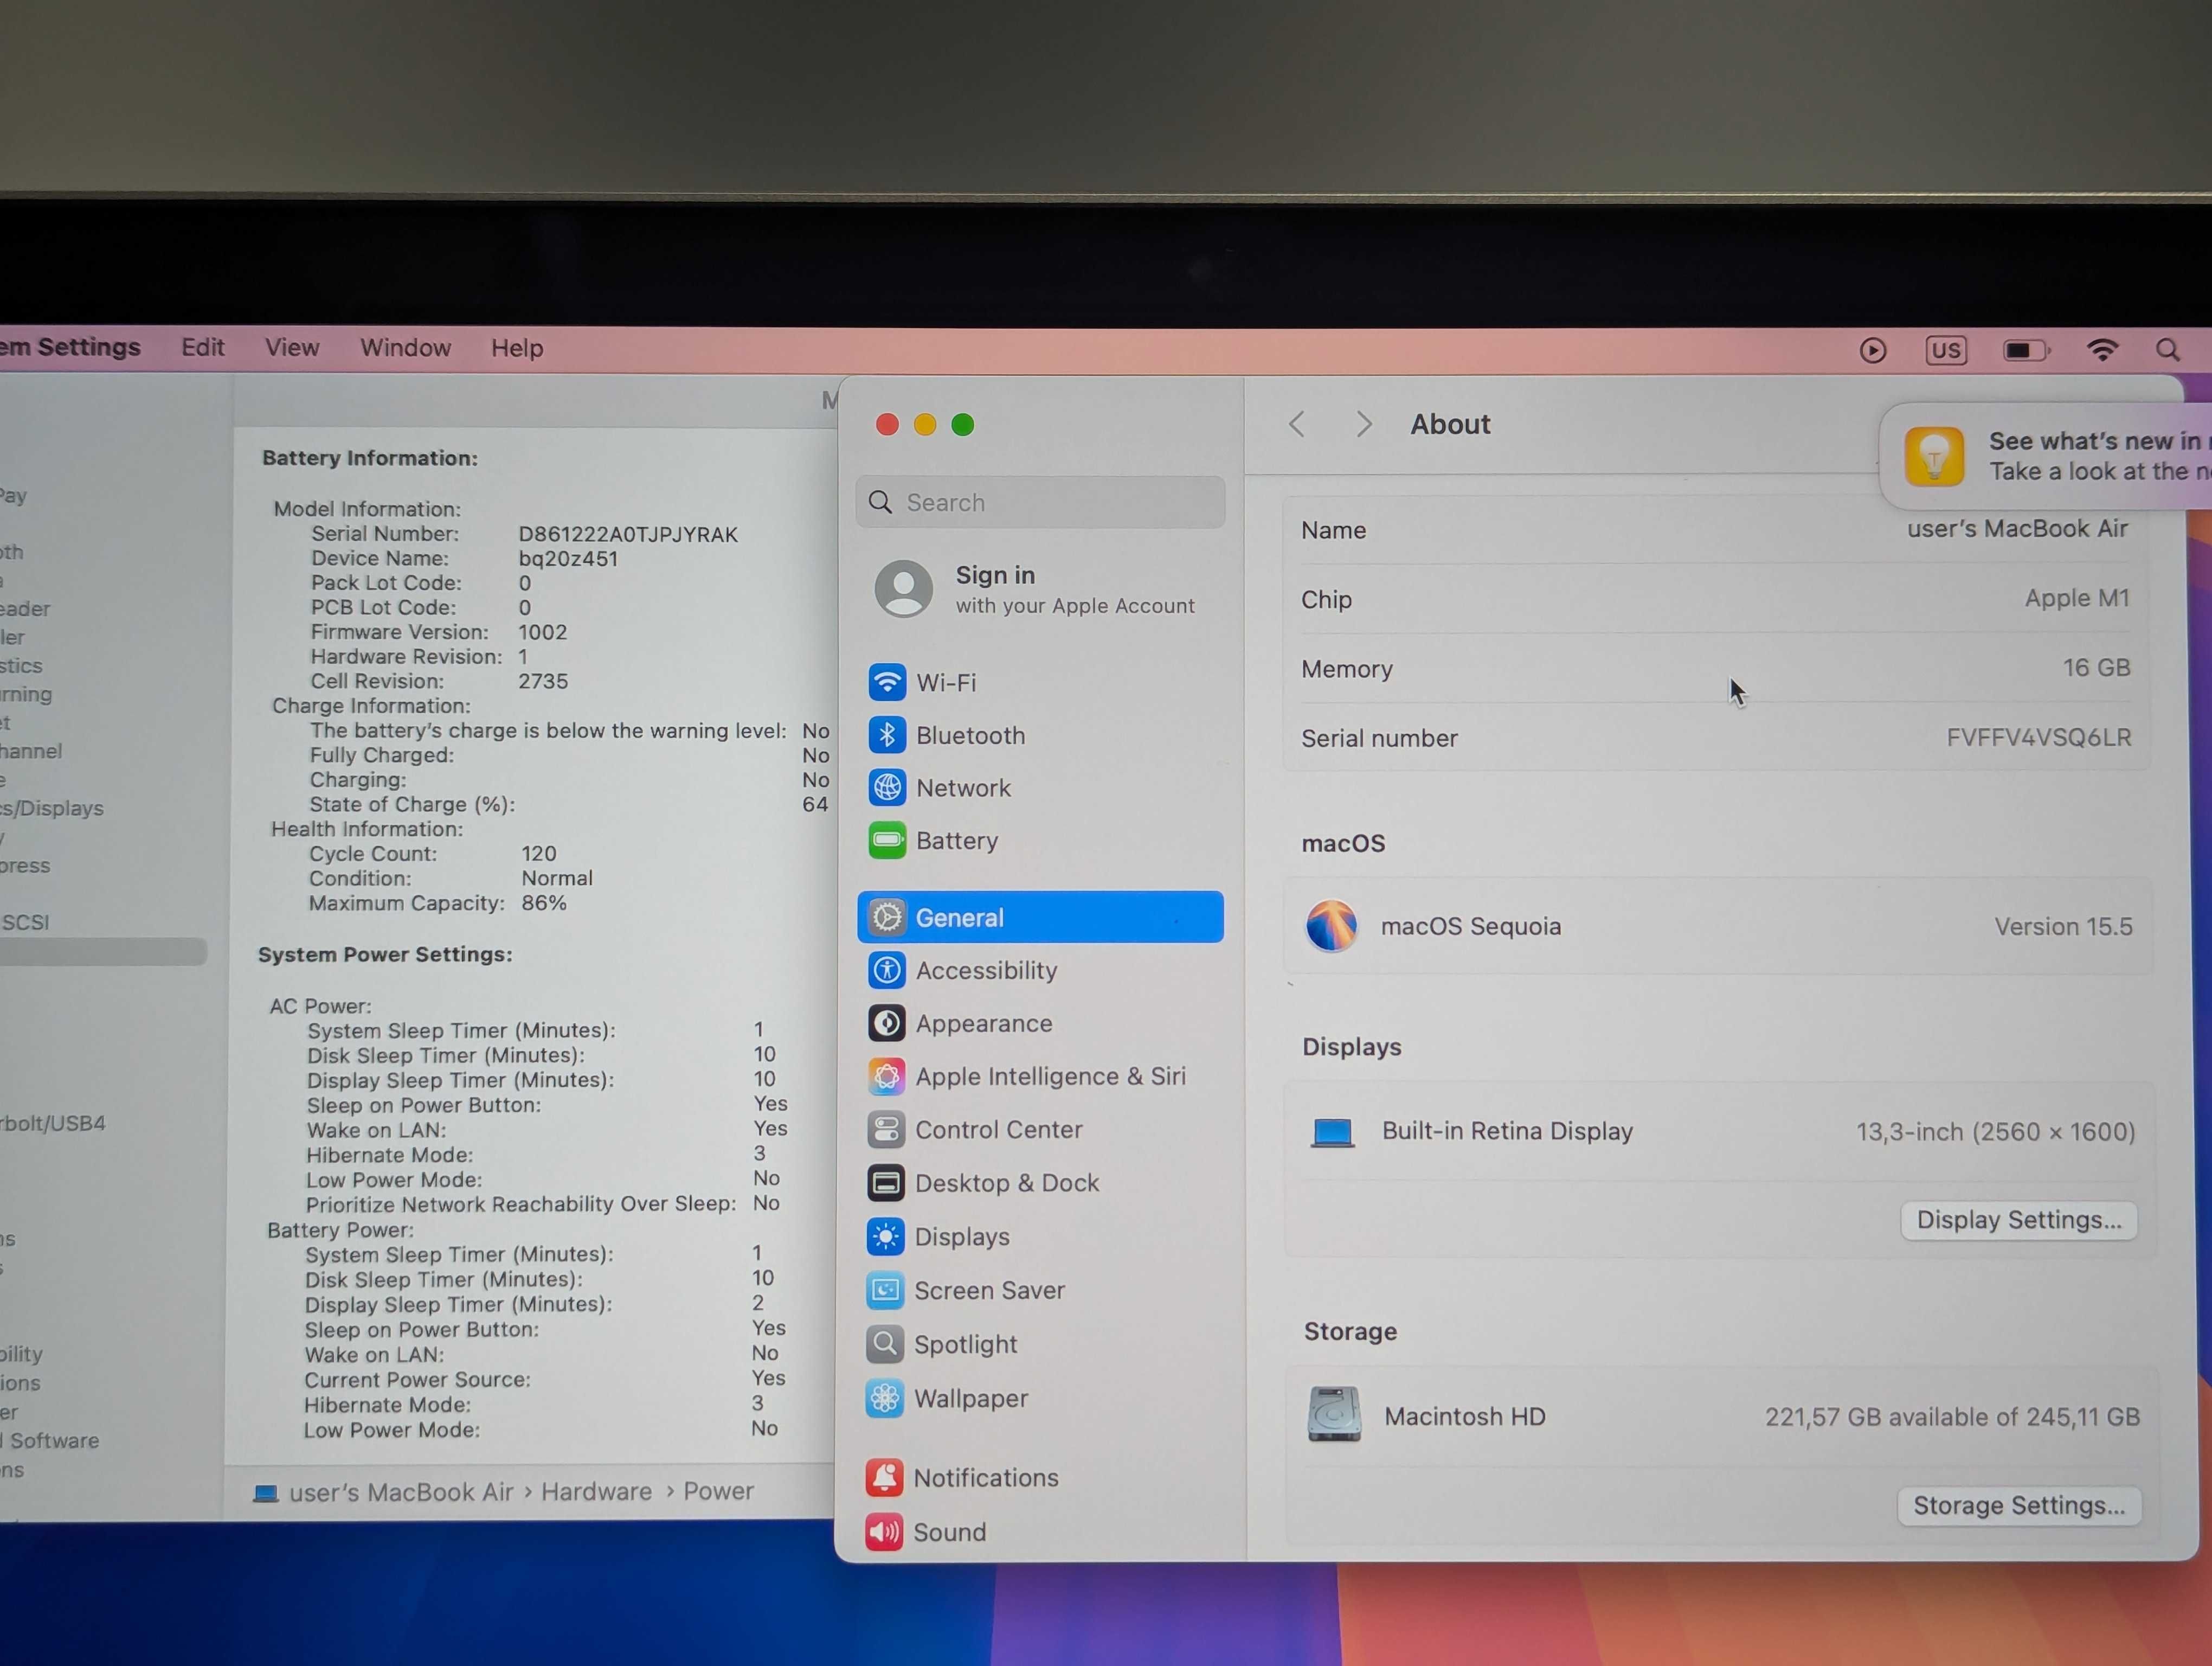Click Maximum Capacity 86% value
The height and width of the screenshot is (1666, 2212).
(x=543, y=903)
